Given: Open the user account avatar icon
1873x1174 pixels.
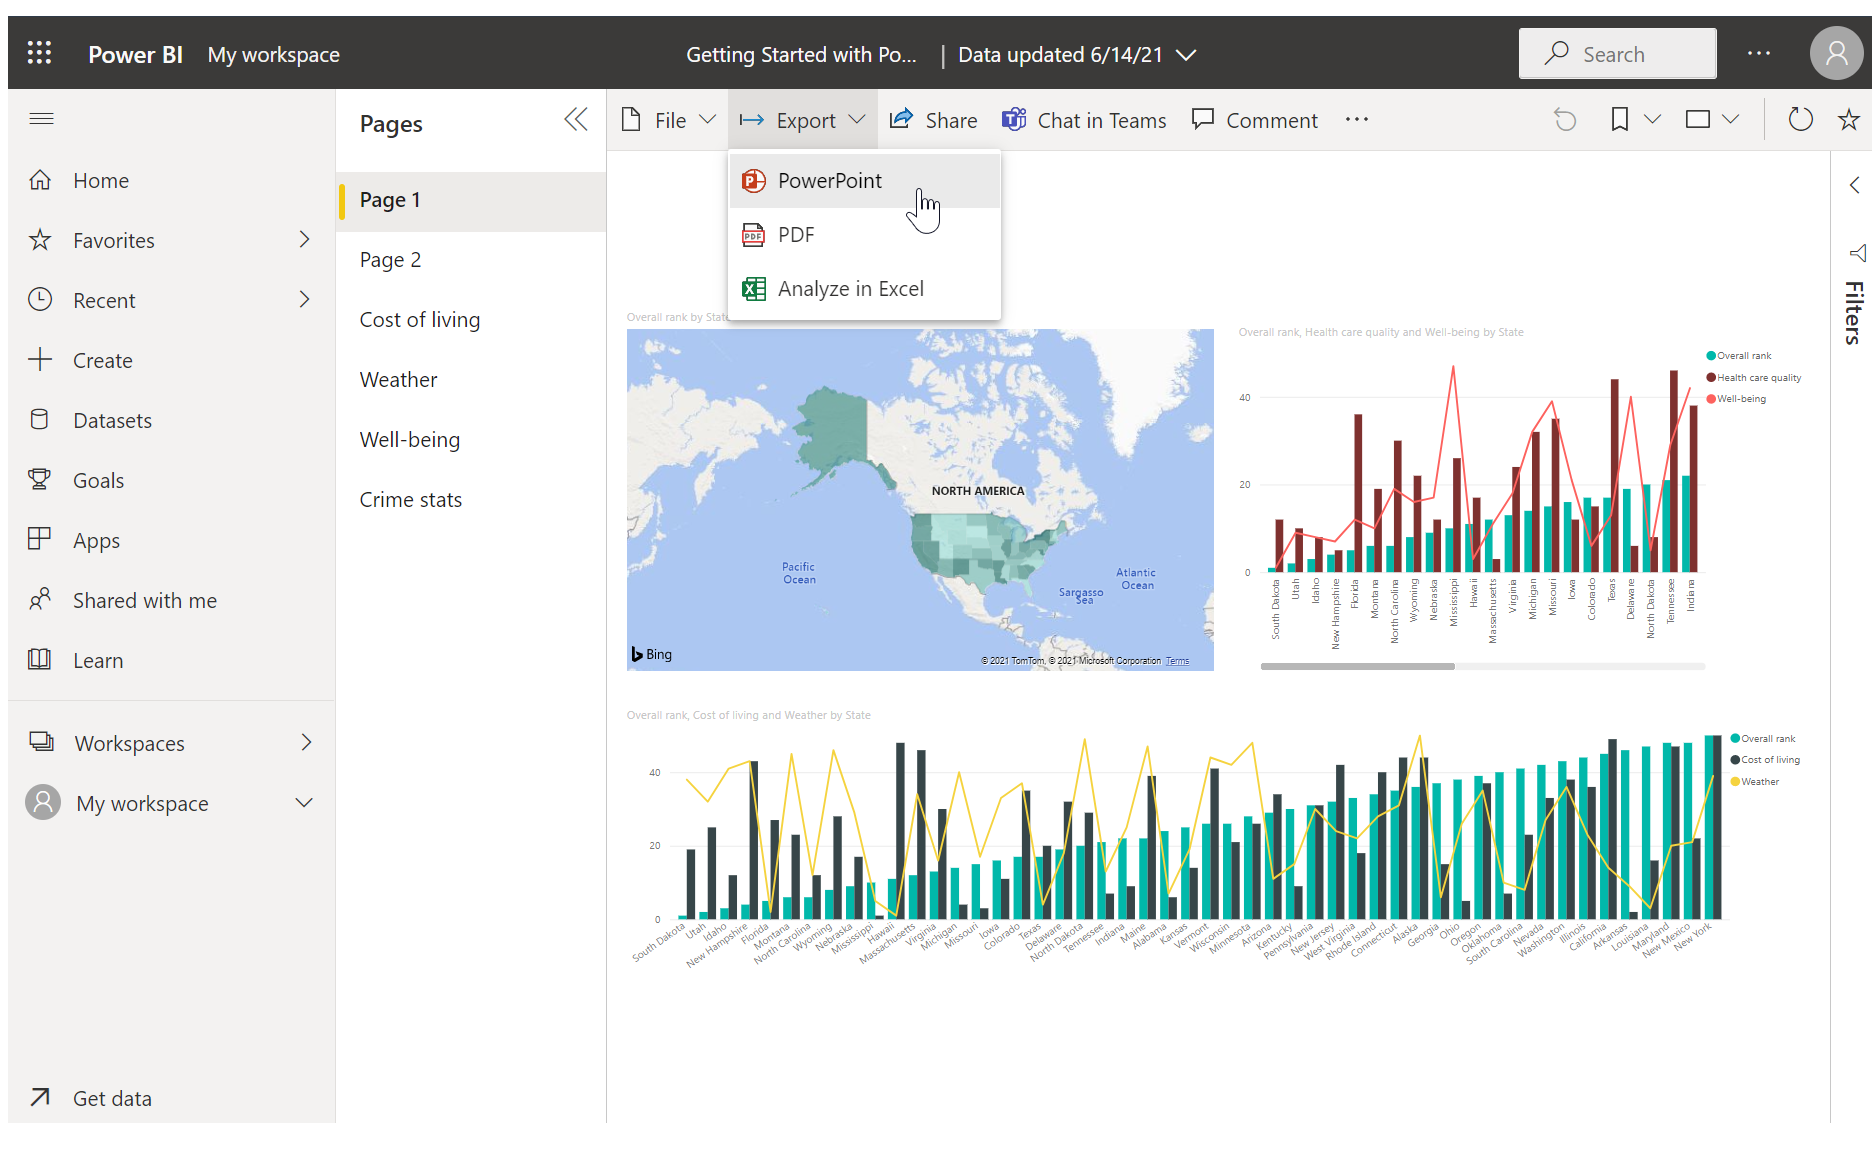Looking at the screenshot, I should coord(1836,53).
